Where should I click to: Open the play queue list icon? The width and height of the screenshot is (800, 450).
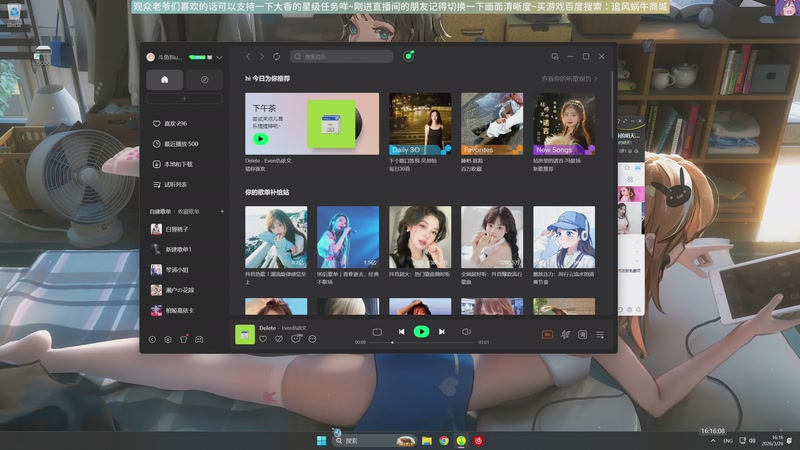599,335
